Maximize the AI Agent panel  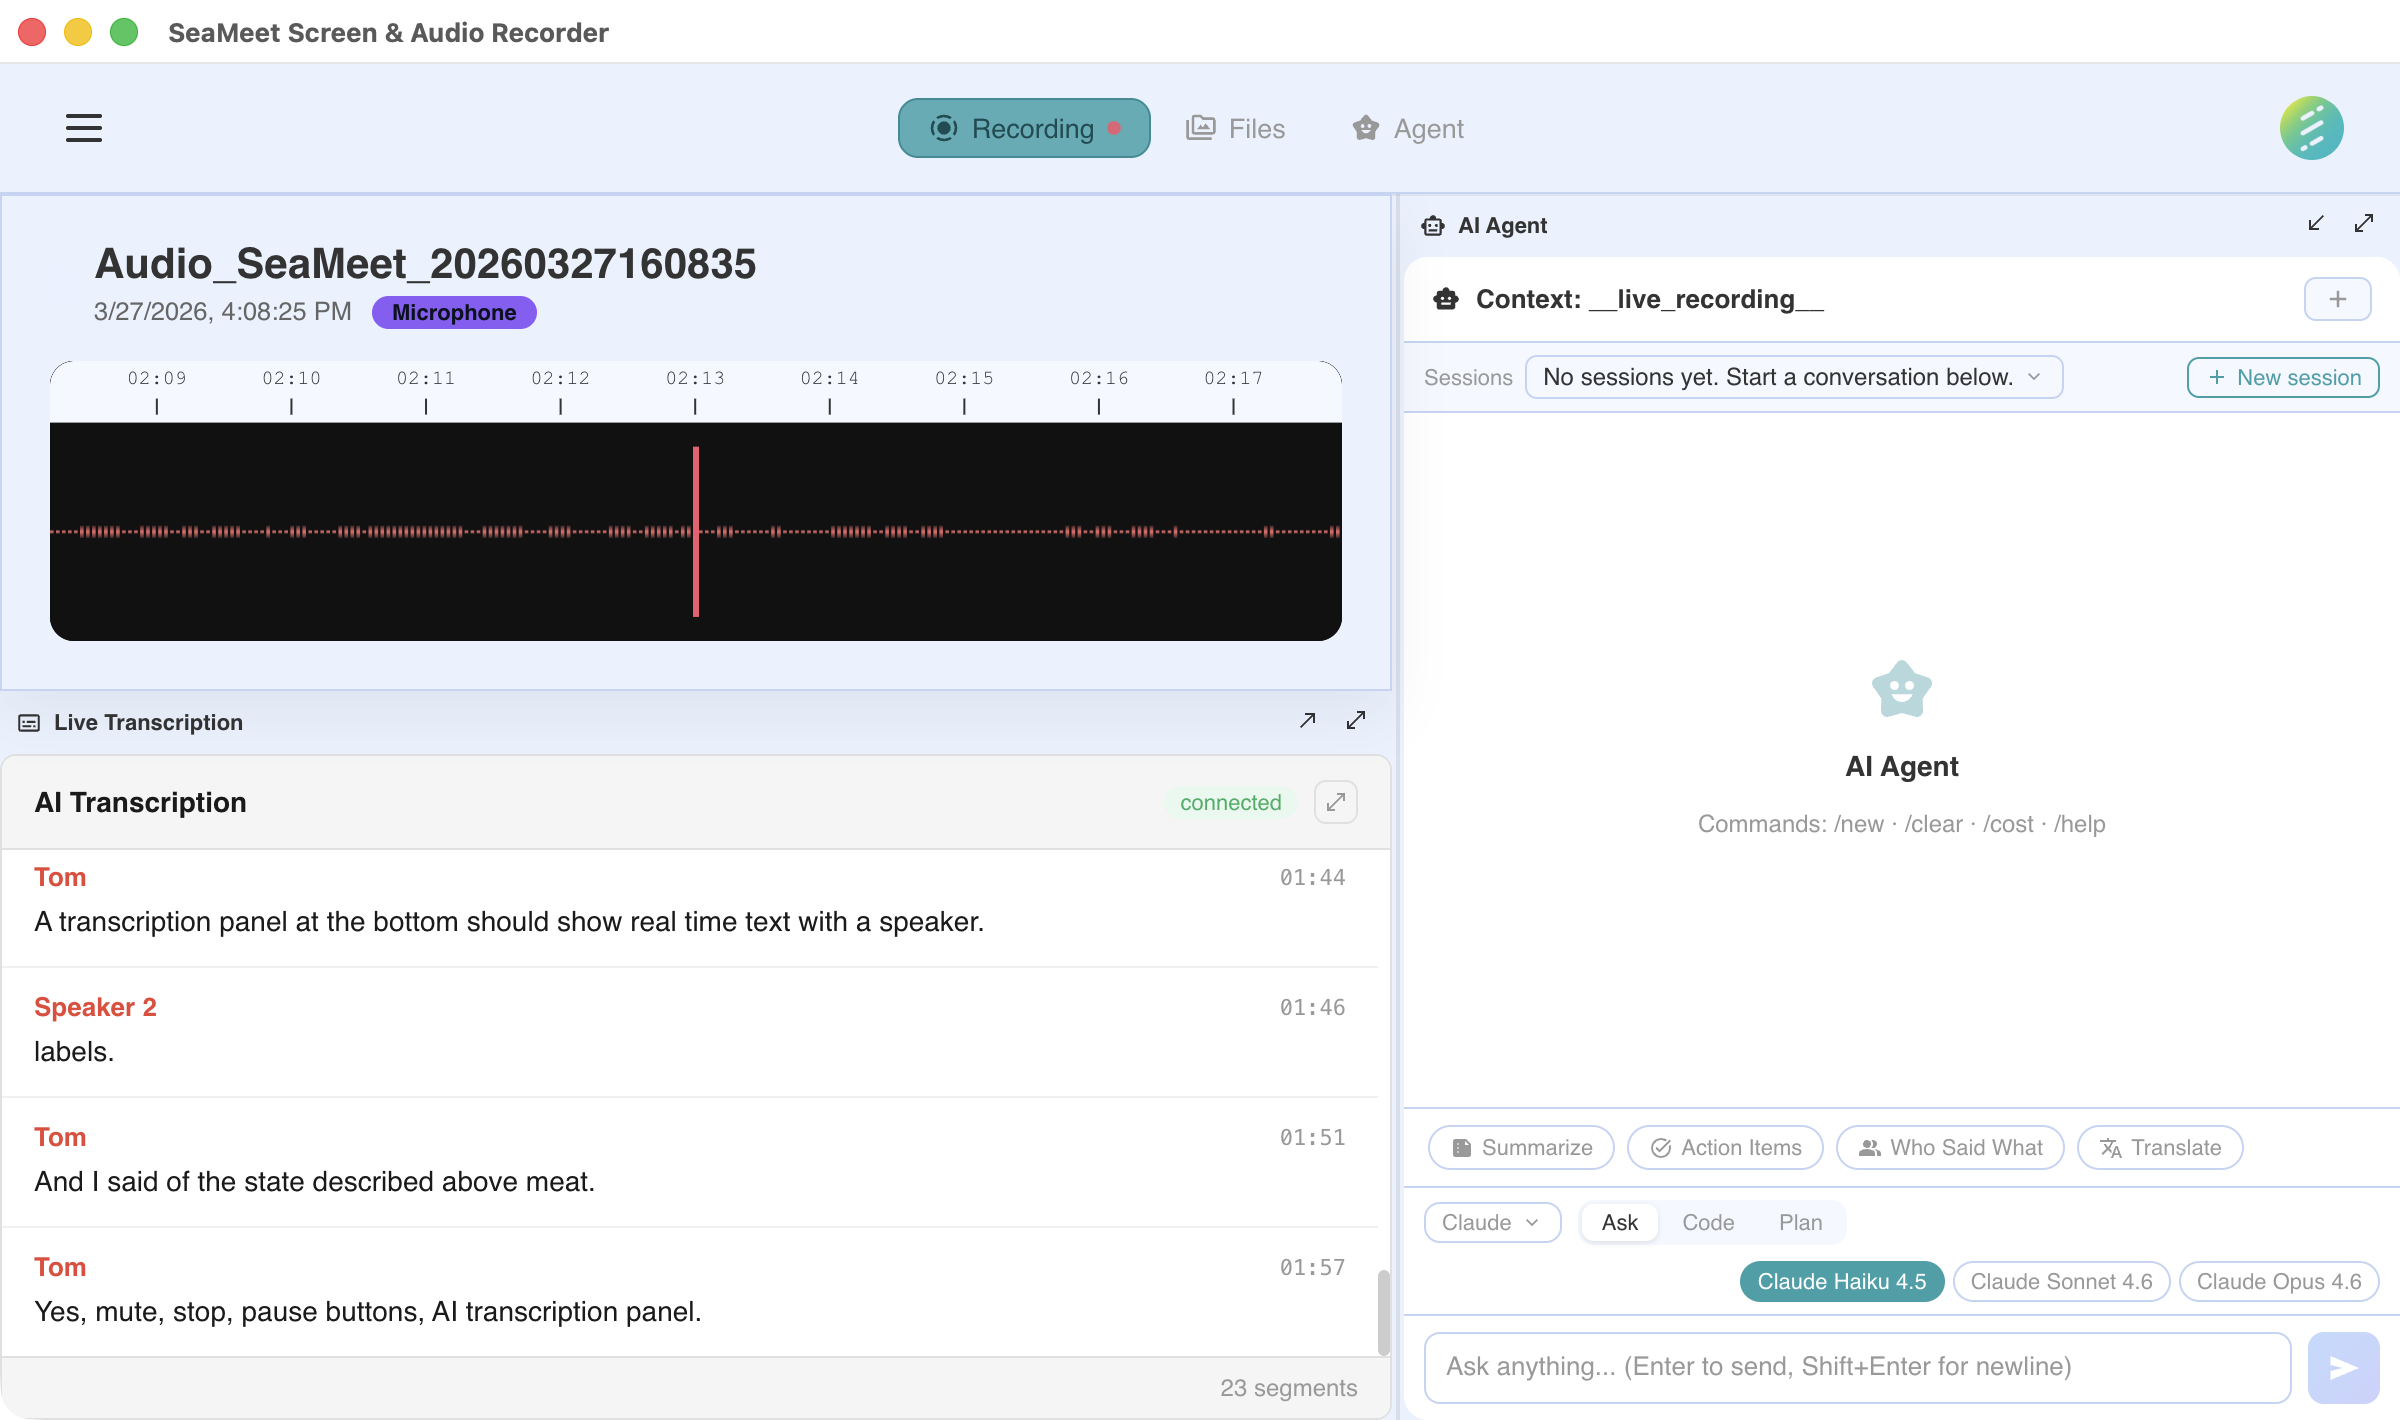(x=2363, y=223)
